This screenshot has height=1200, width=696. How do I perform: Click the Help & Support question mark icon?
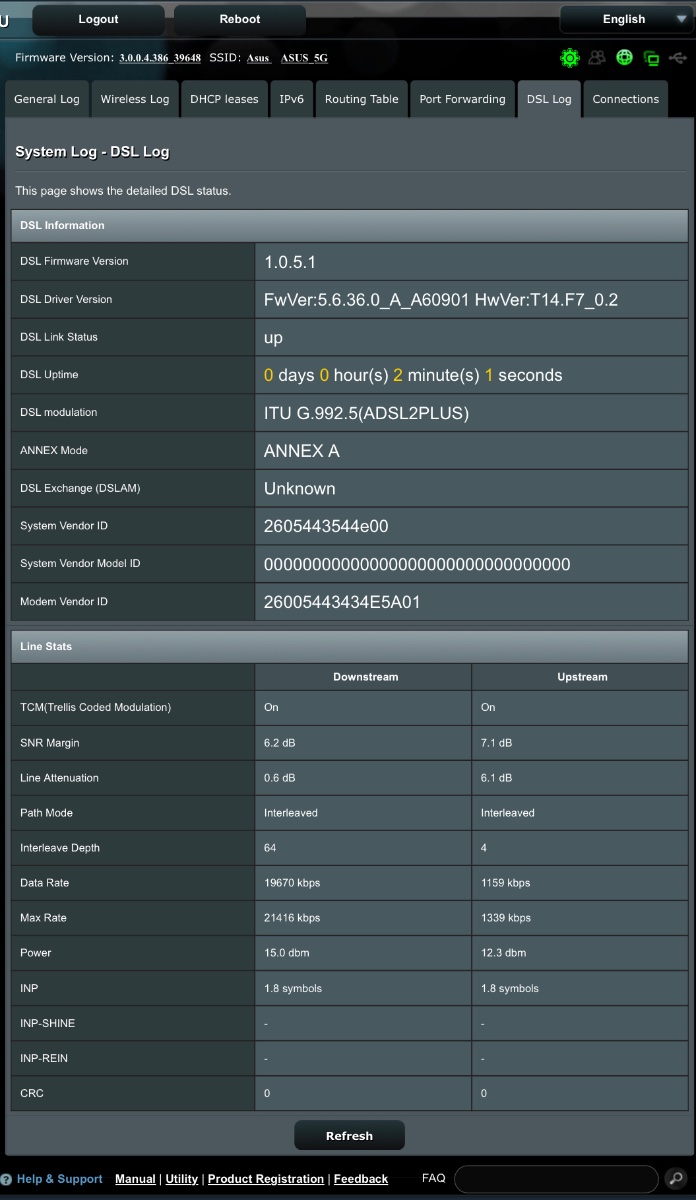coord(6,1179)
